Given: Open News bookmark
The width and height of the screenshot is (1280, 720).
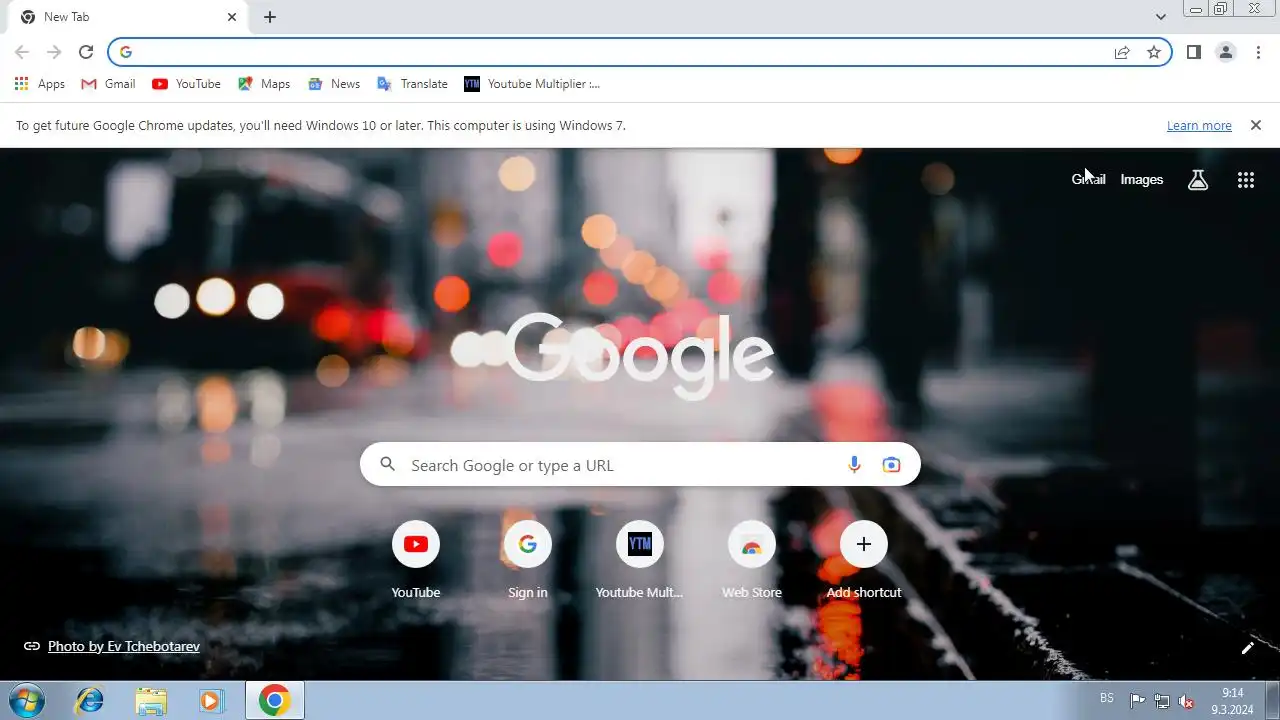Looking at the screenshot, I should click(x=334, y=84).
